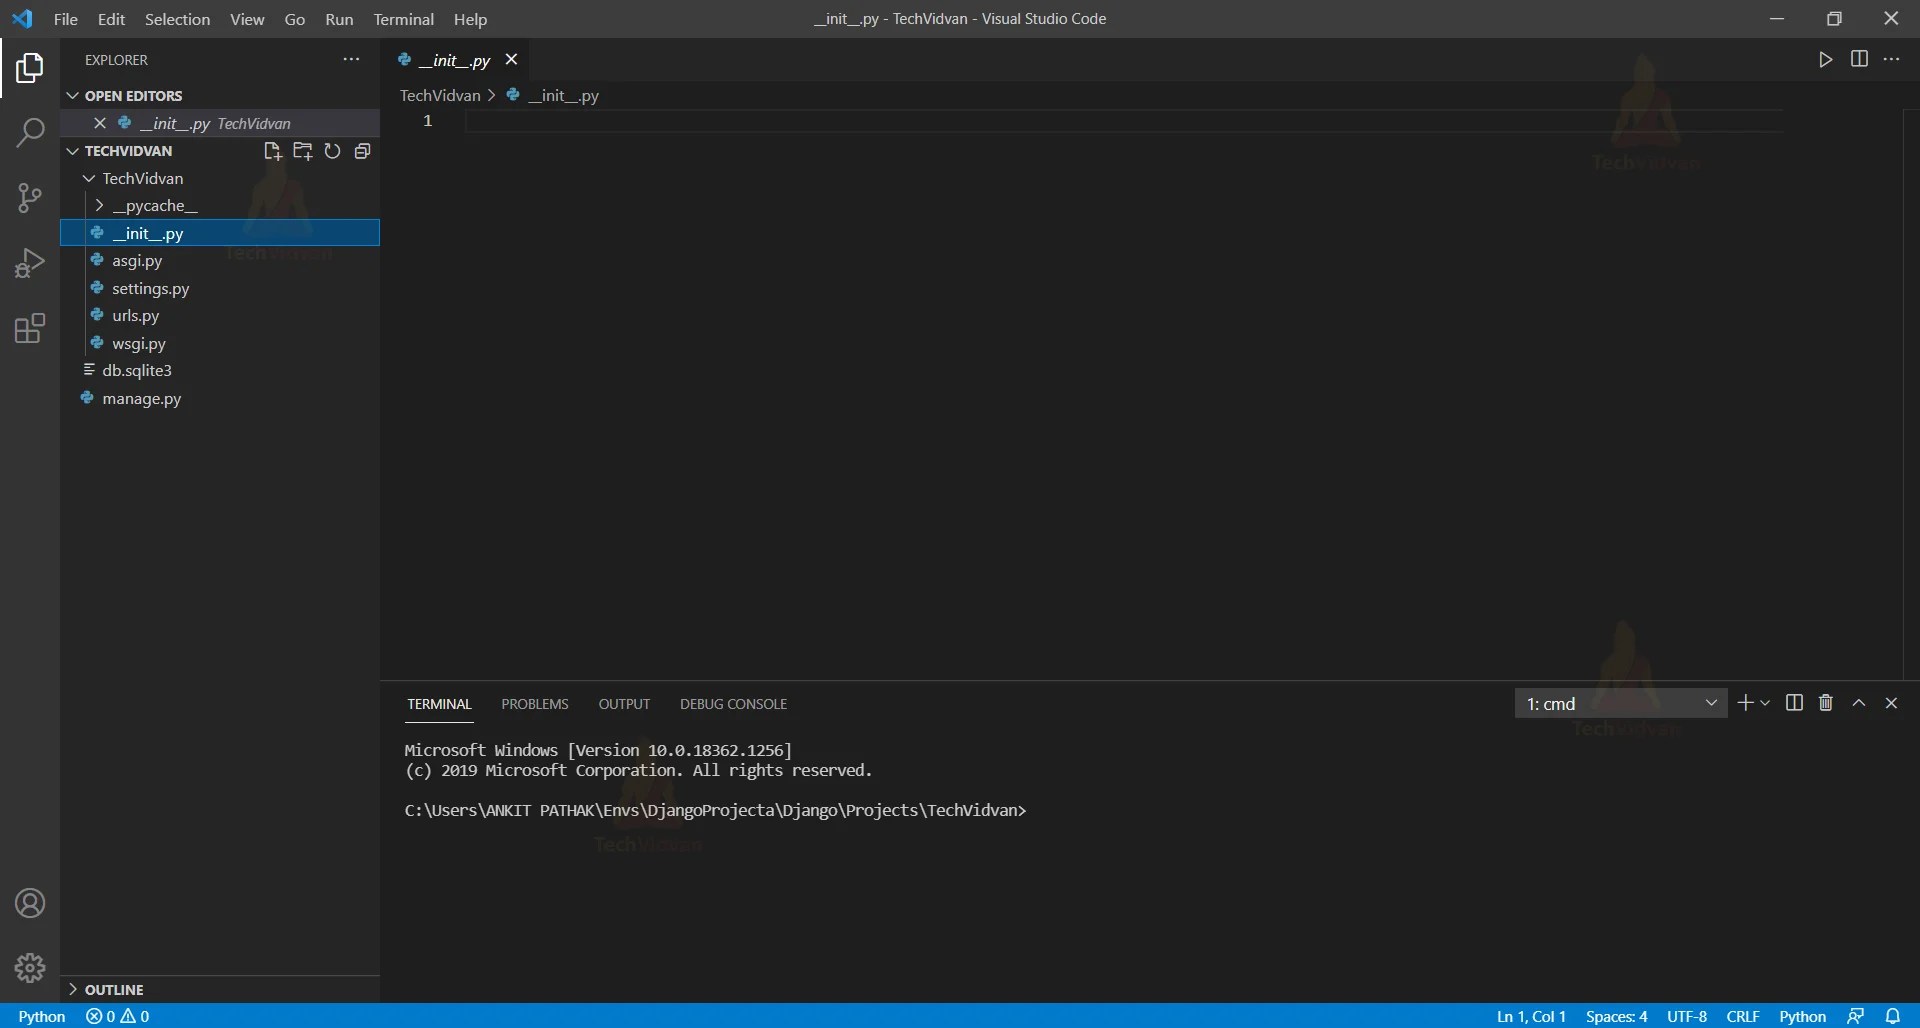This screenshot has height=1028, width=1920.
Task: Split the editor to the right
Action: pos(1860,59)
